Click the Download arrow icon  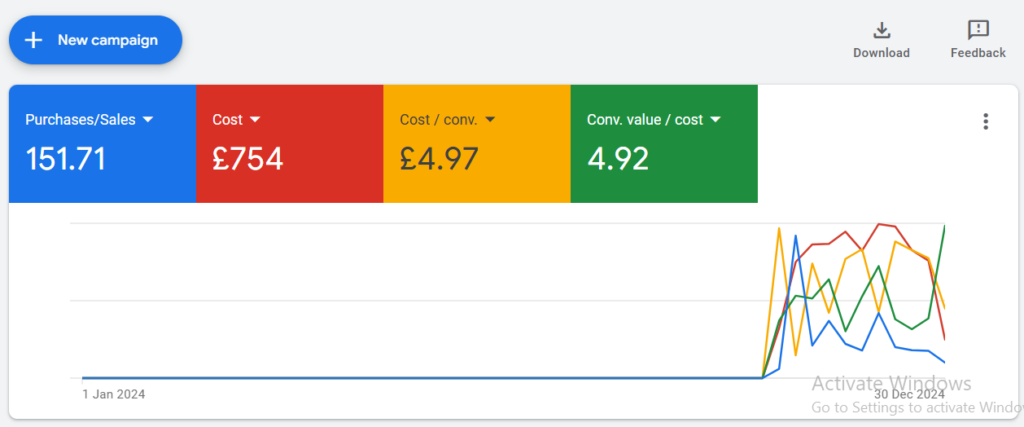(x=881, y=30)
